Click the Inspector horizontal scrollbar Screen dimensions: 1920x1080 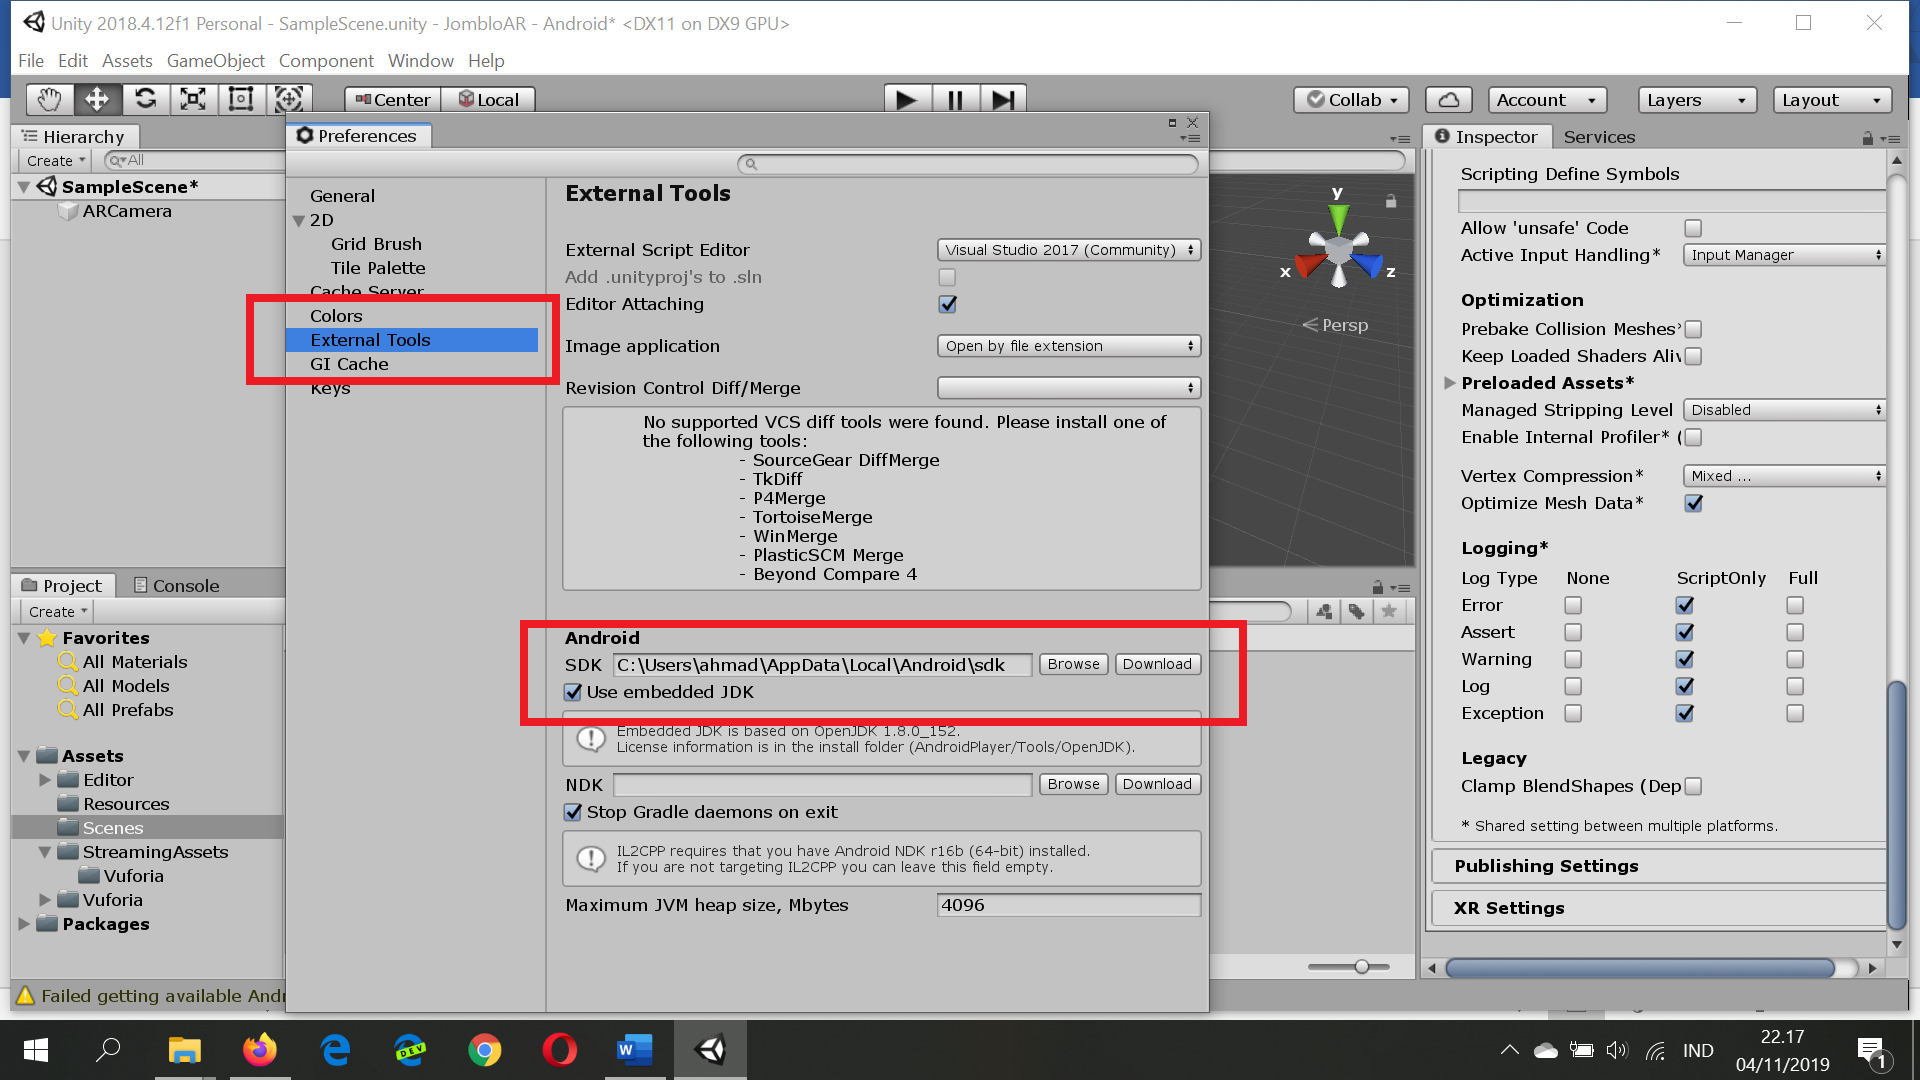[1640, 968]
